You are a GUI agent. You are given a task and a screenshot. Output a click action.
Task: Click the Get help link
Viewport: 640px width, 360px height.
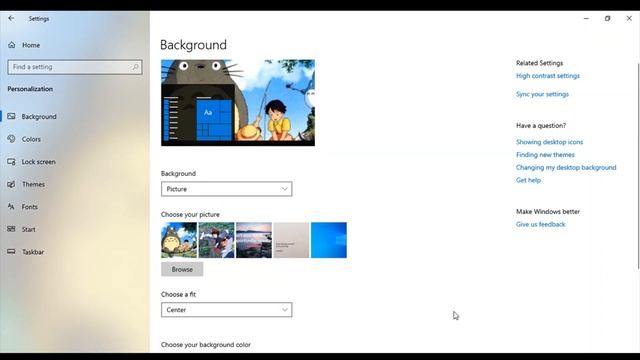coord(528,180)
